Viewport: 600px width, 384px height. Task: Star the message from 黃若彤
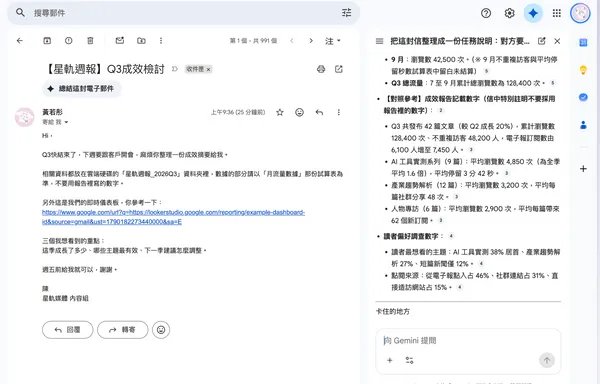[x=280, y=112]
